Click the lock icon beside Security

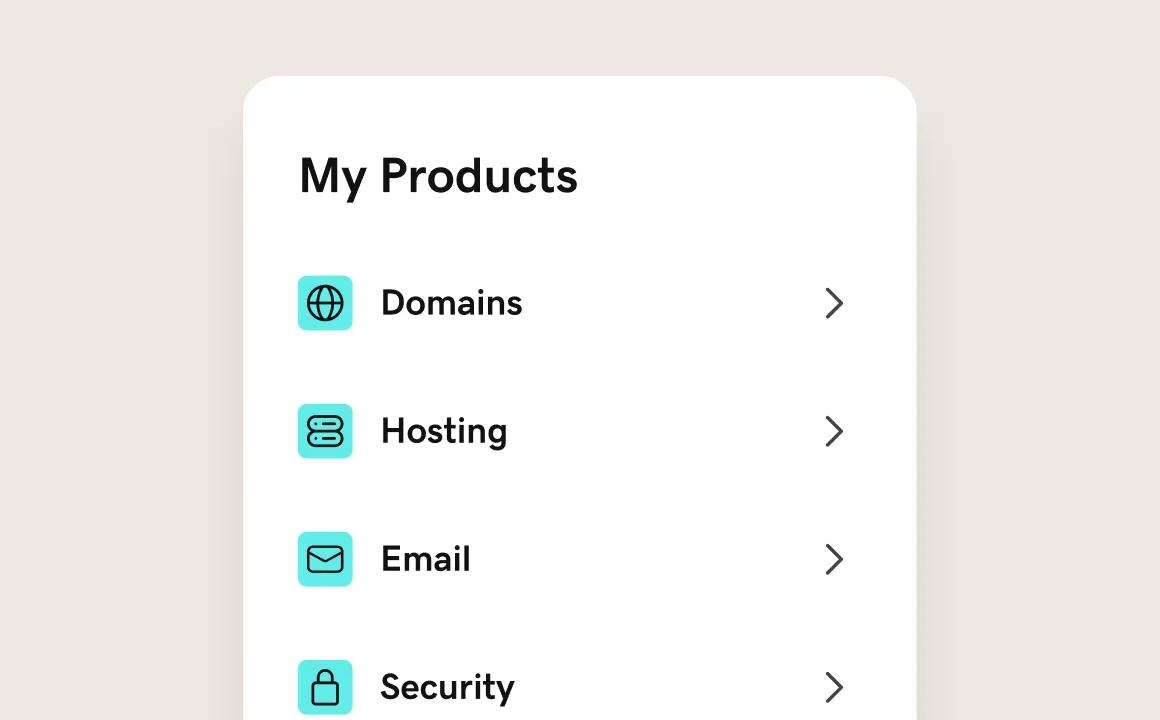325,687
